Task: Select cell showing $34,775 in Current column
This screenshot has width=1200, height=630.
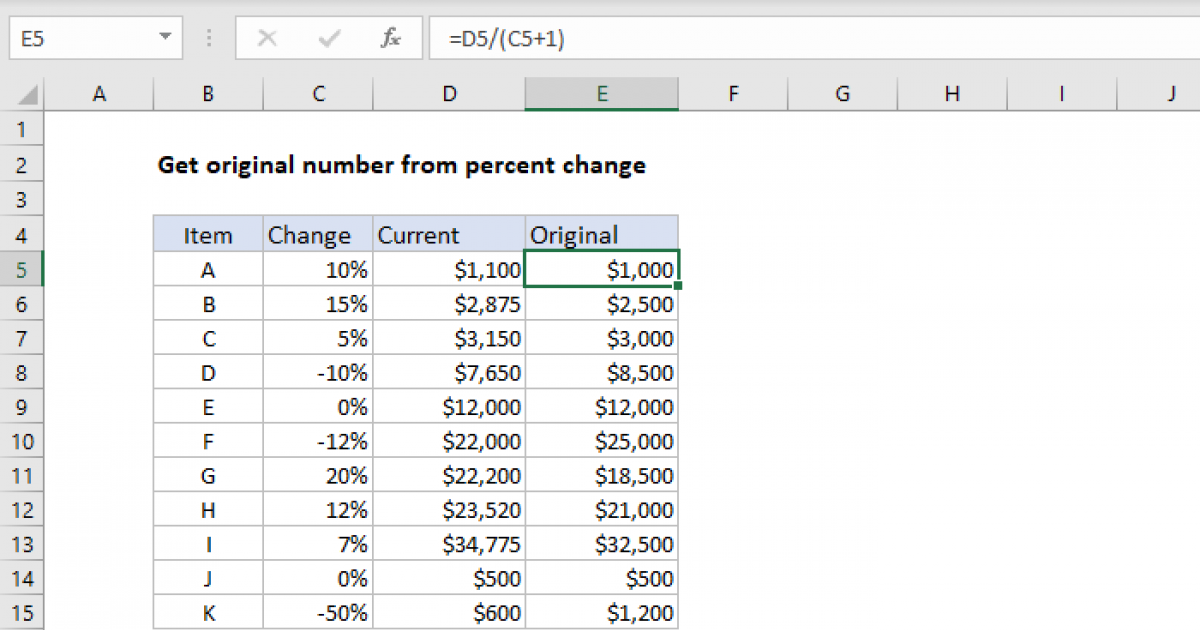Action: tap(449, 544)
